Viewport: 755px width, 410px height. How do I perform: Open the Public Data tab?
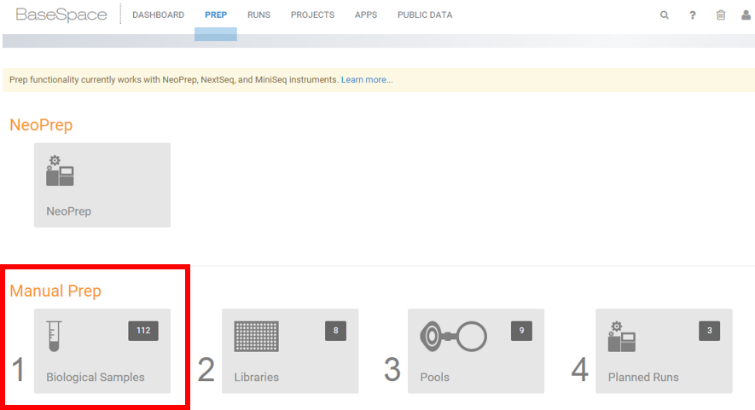[424, 15]
